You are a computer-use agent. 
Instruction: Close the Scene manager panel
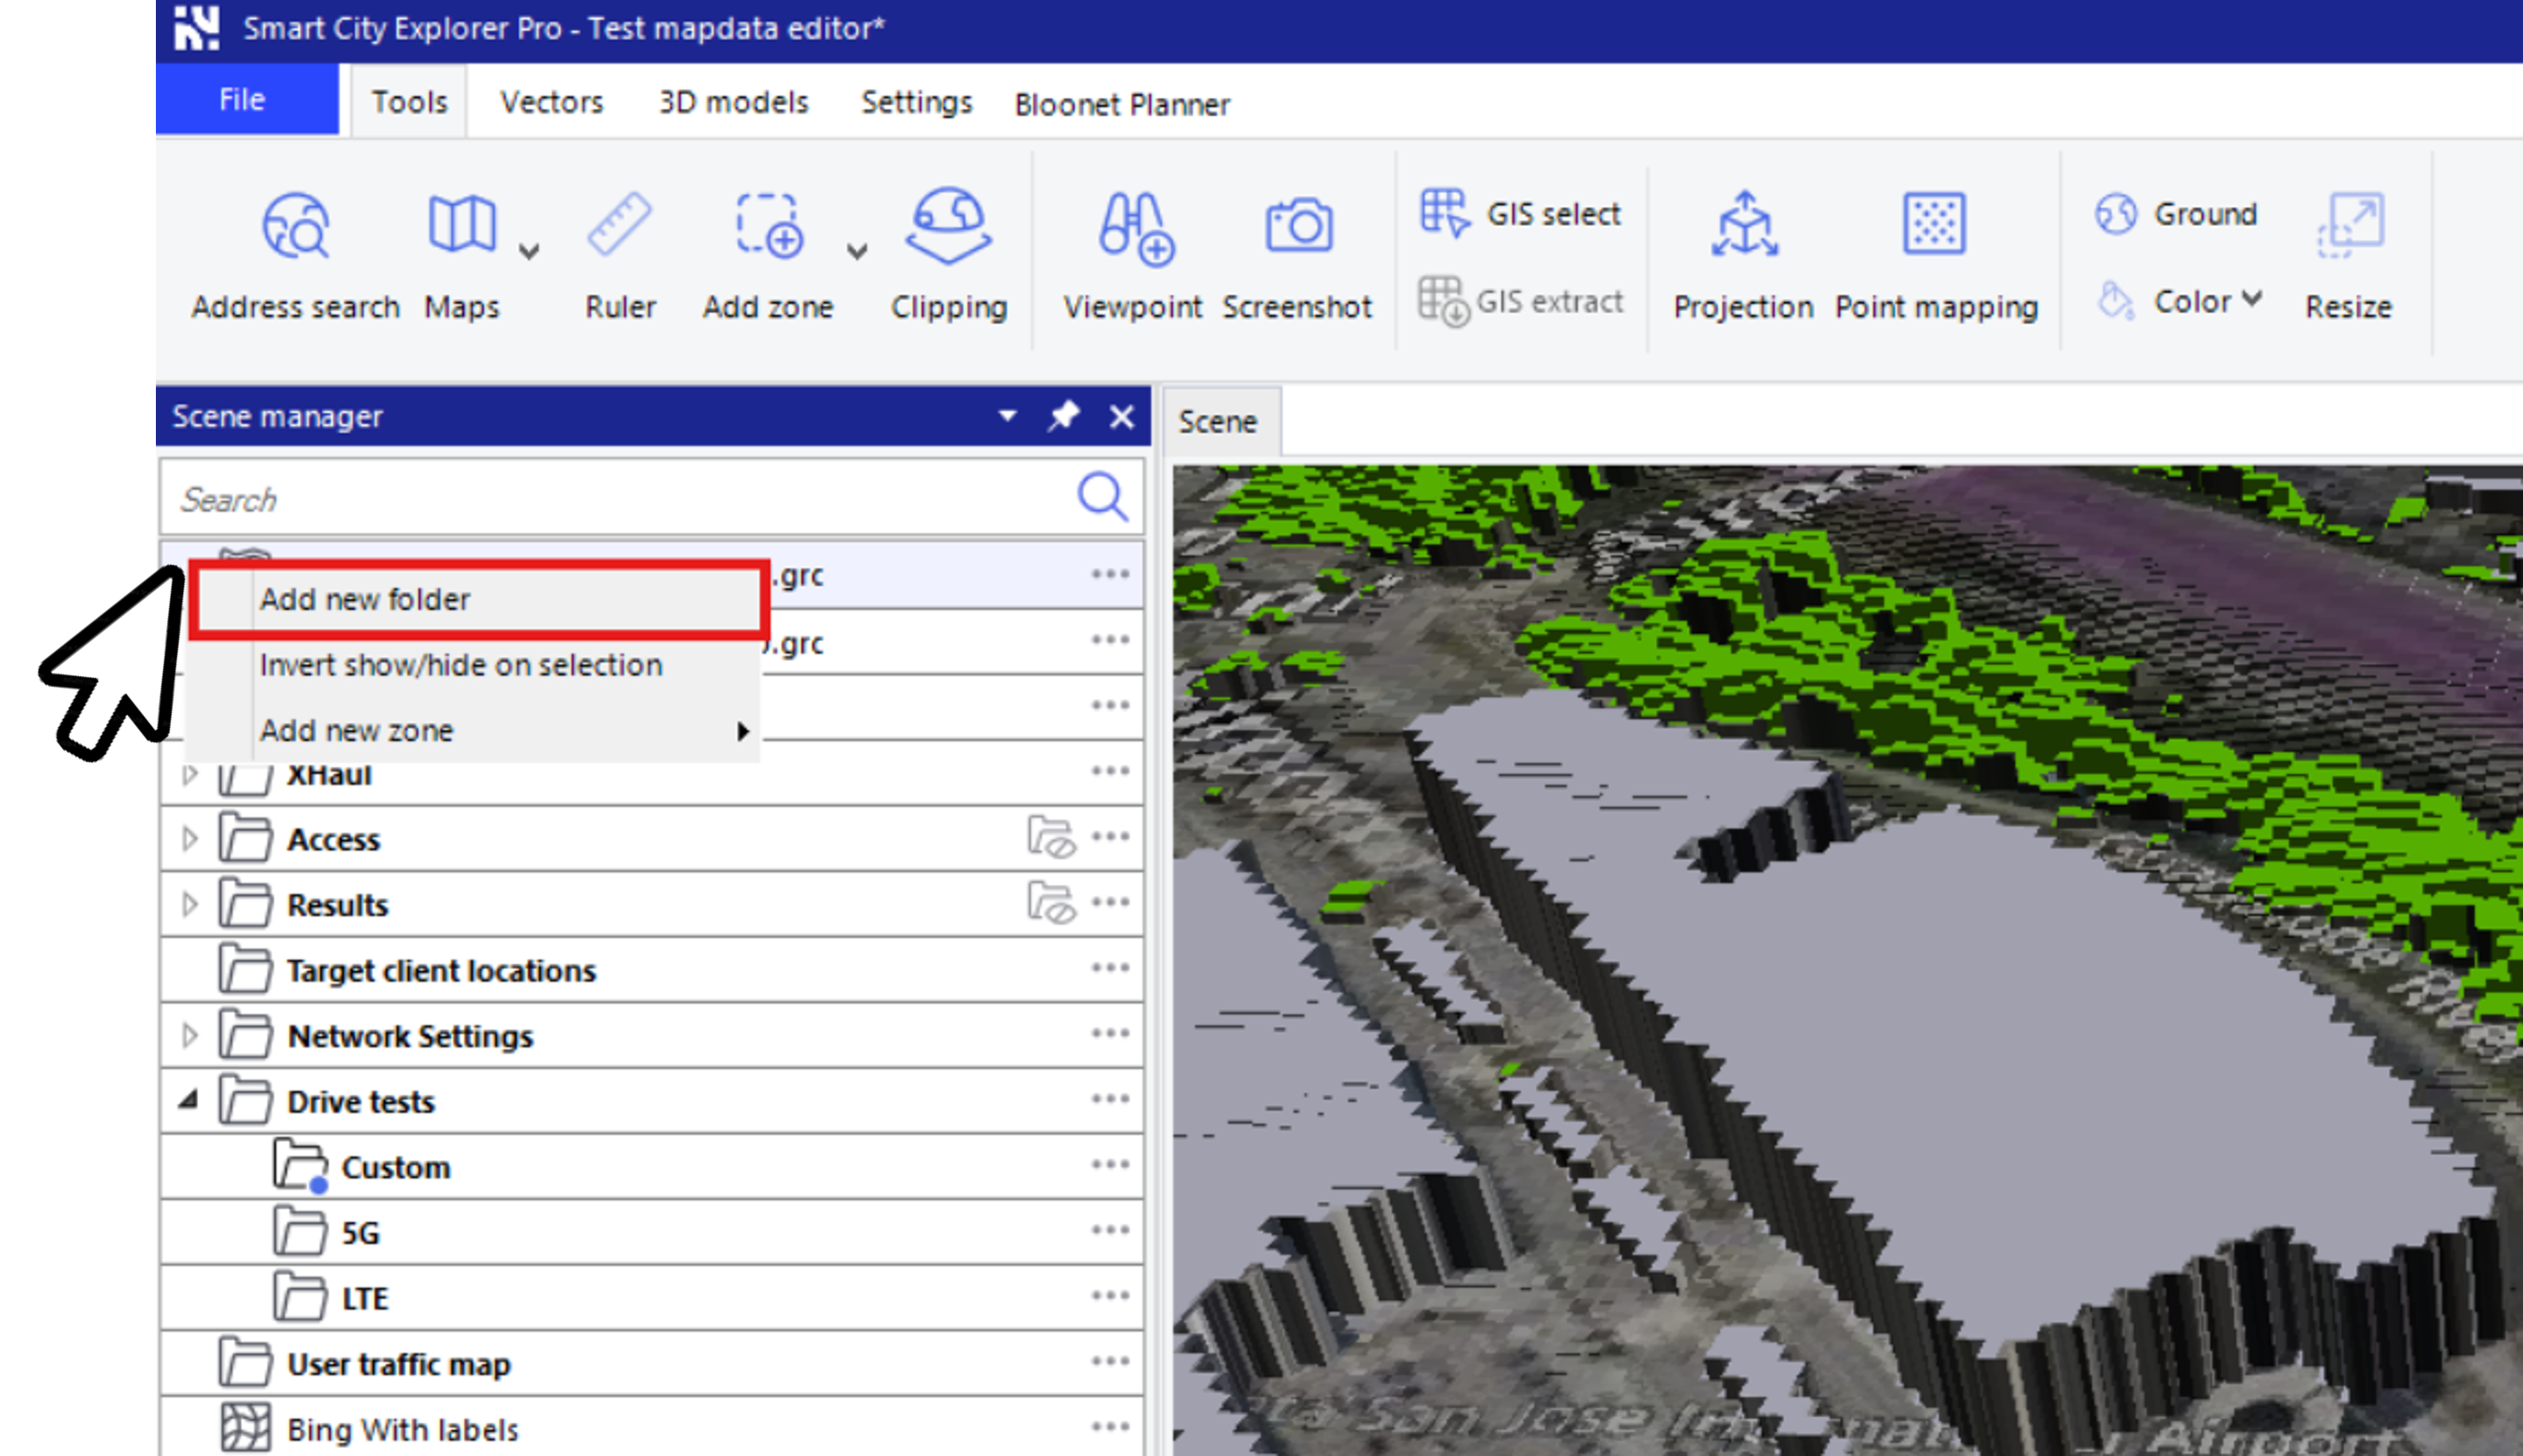[x=1122, y=415]
